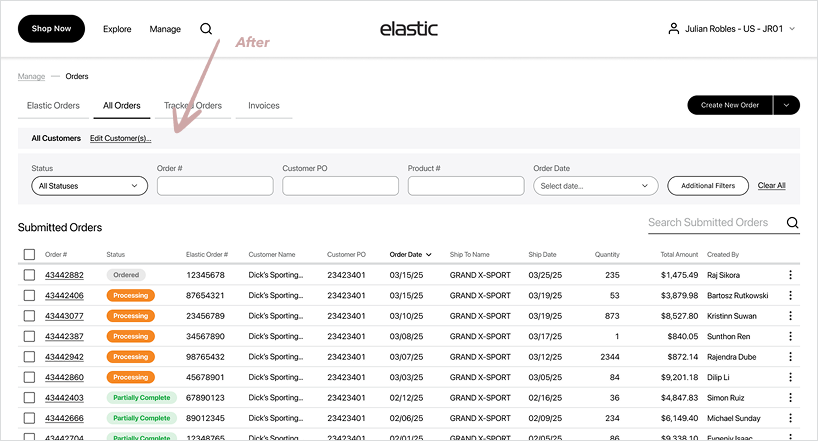Click the Customer PO filter input field
This screenshot has width=818, height=441.
[340, 186]
